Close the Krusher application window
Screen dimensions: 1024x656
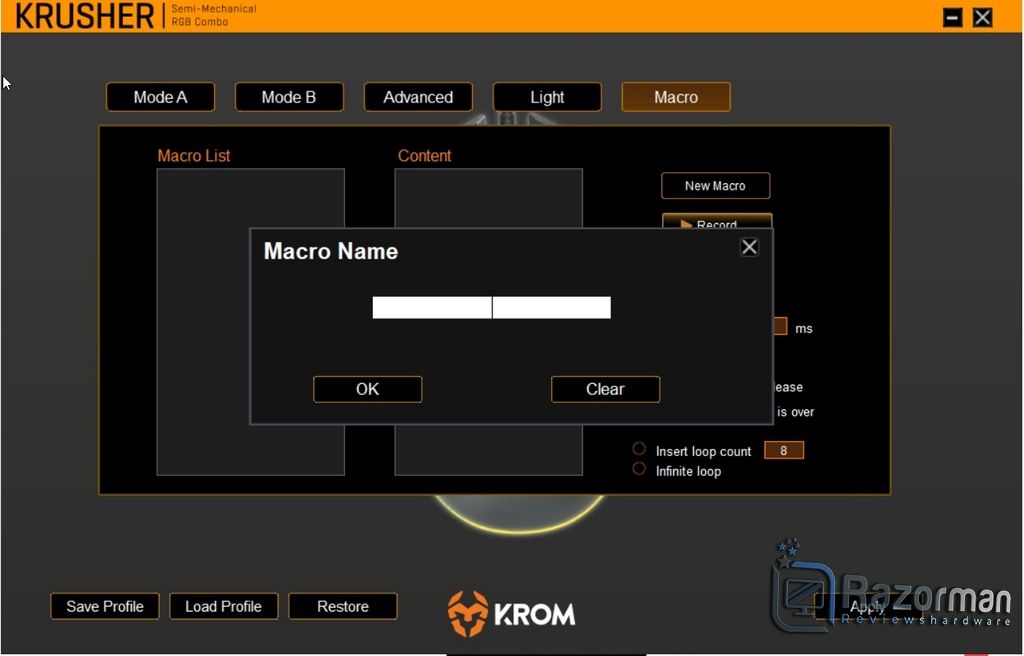tap(983, 18)
